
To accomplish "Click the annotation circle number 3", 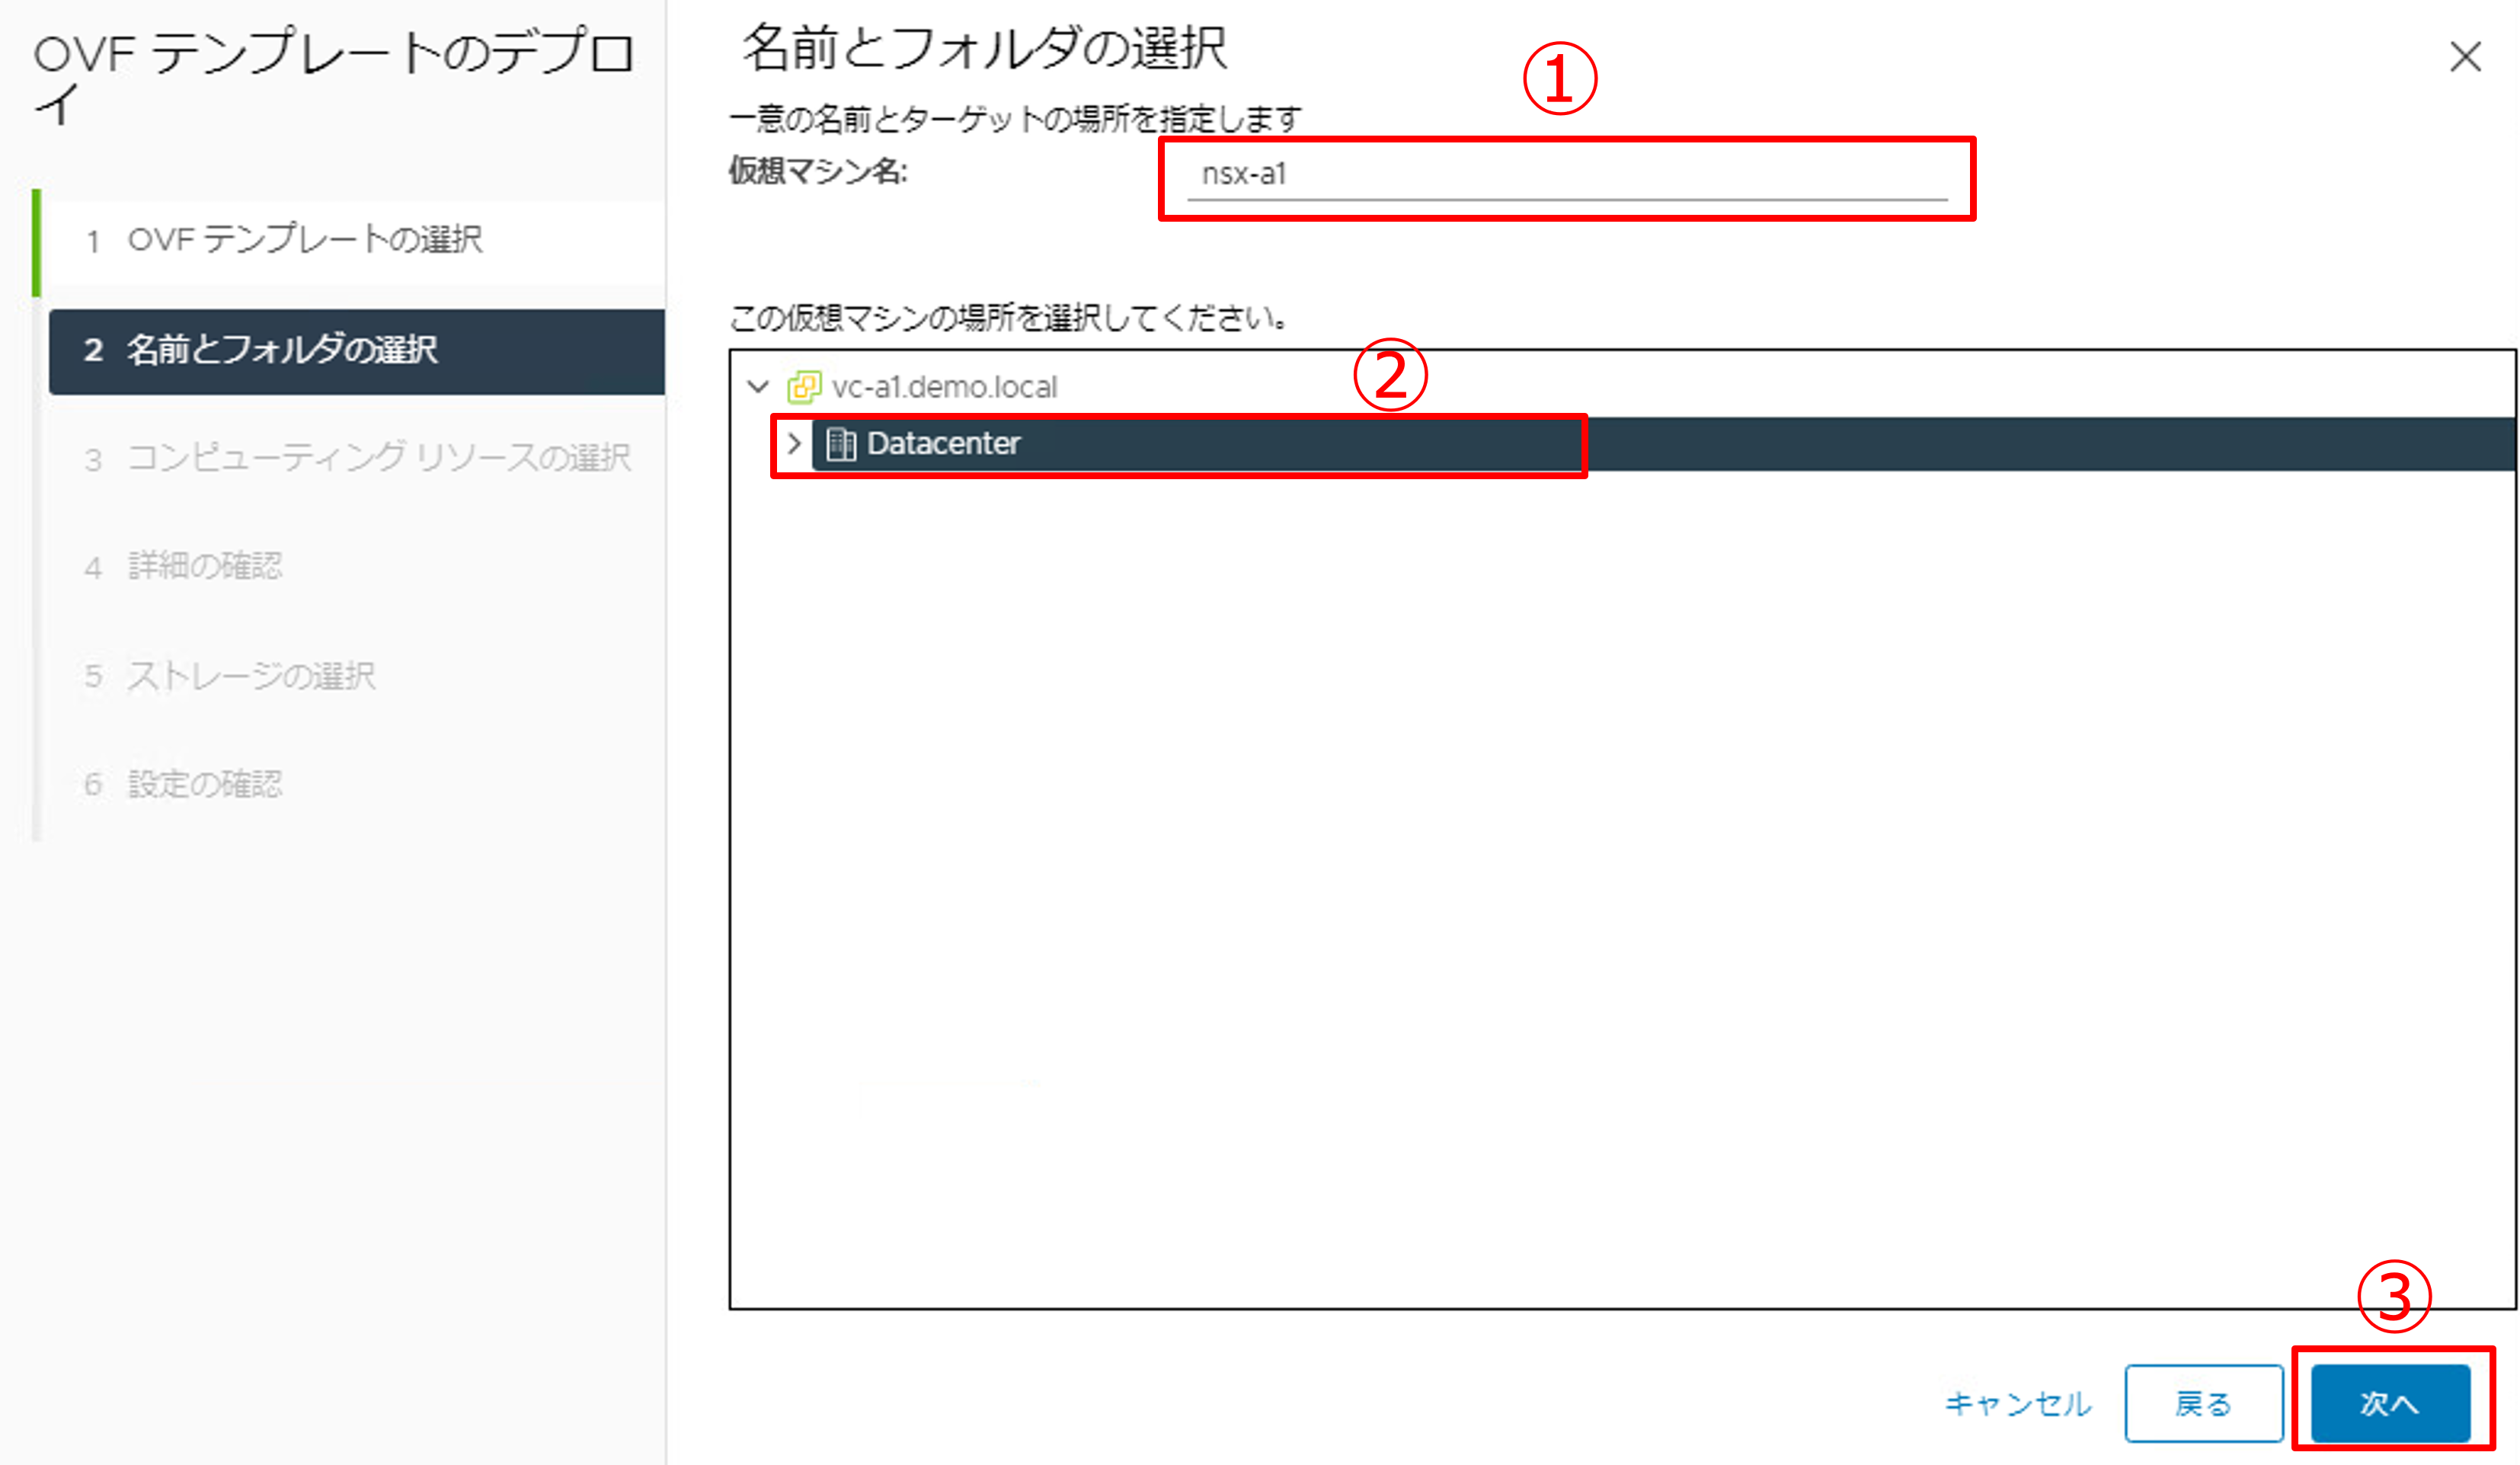I will coord(2394,1296).
